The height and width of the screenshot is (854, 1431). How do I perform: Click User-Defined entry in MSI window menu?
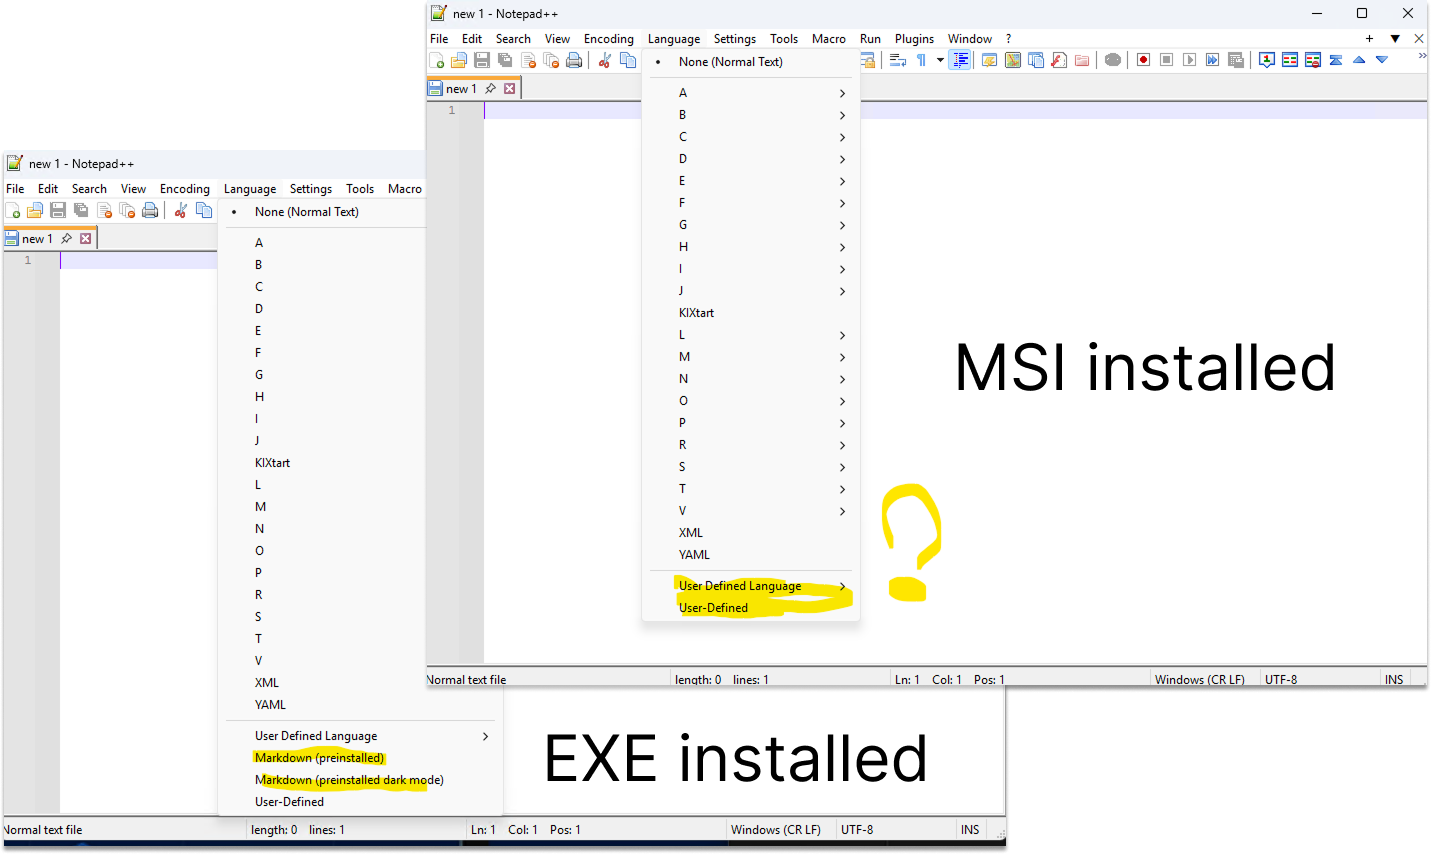point(713,608)
